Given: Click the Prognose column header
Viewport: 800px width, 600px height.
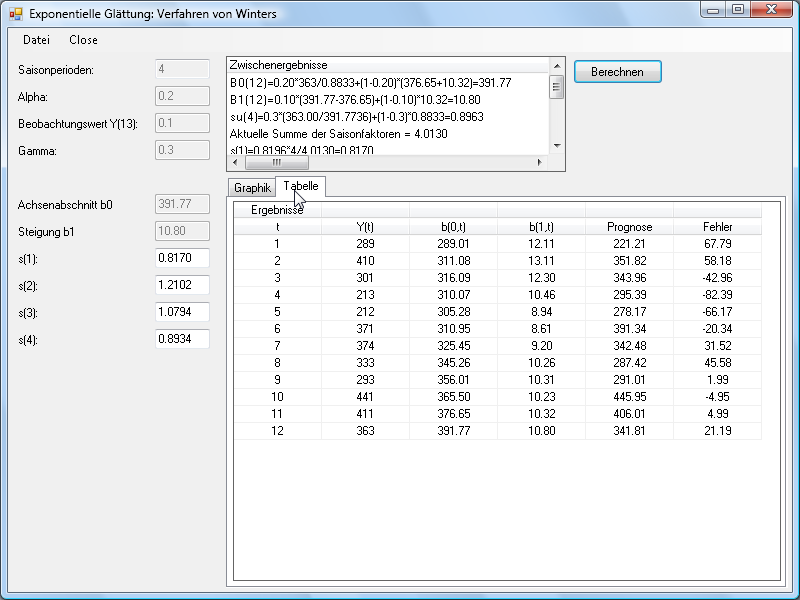Looking at the screenshot, I should click(629, 227).
